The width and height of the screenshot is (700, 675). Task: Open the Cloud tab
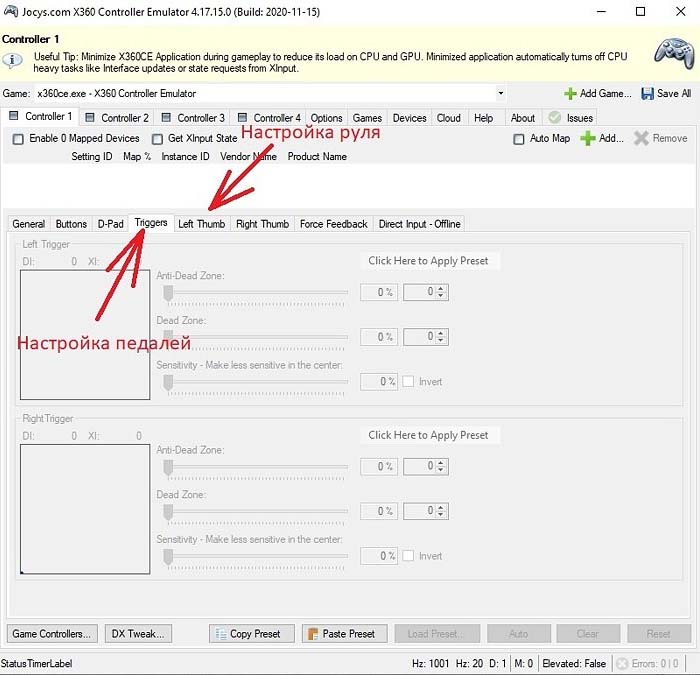(449, 118)
